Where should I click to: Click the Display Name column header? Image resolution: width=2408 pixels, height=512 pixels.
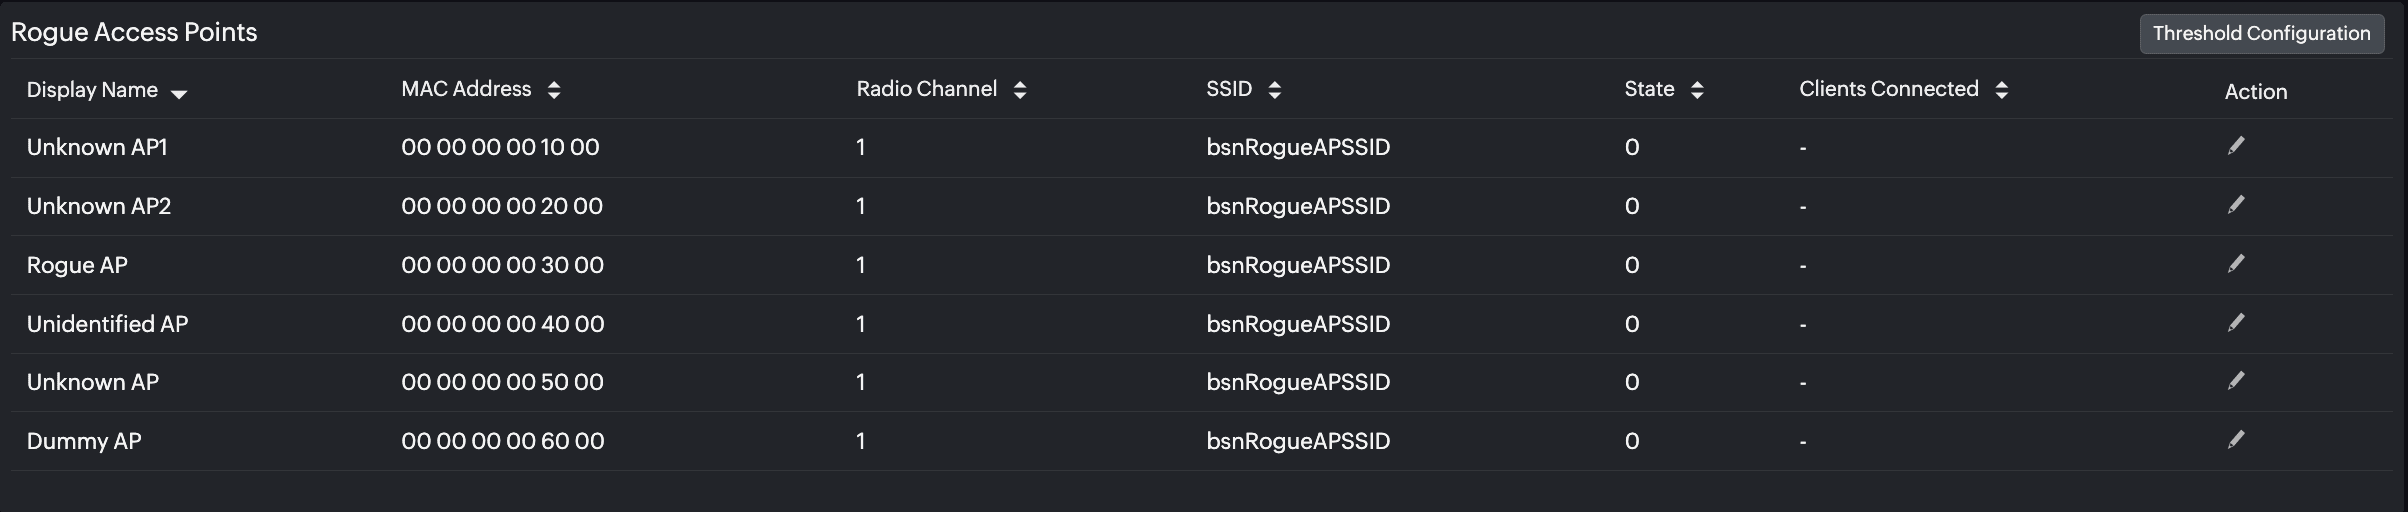coord(92,90)
